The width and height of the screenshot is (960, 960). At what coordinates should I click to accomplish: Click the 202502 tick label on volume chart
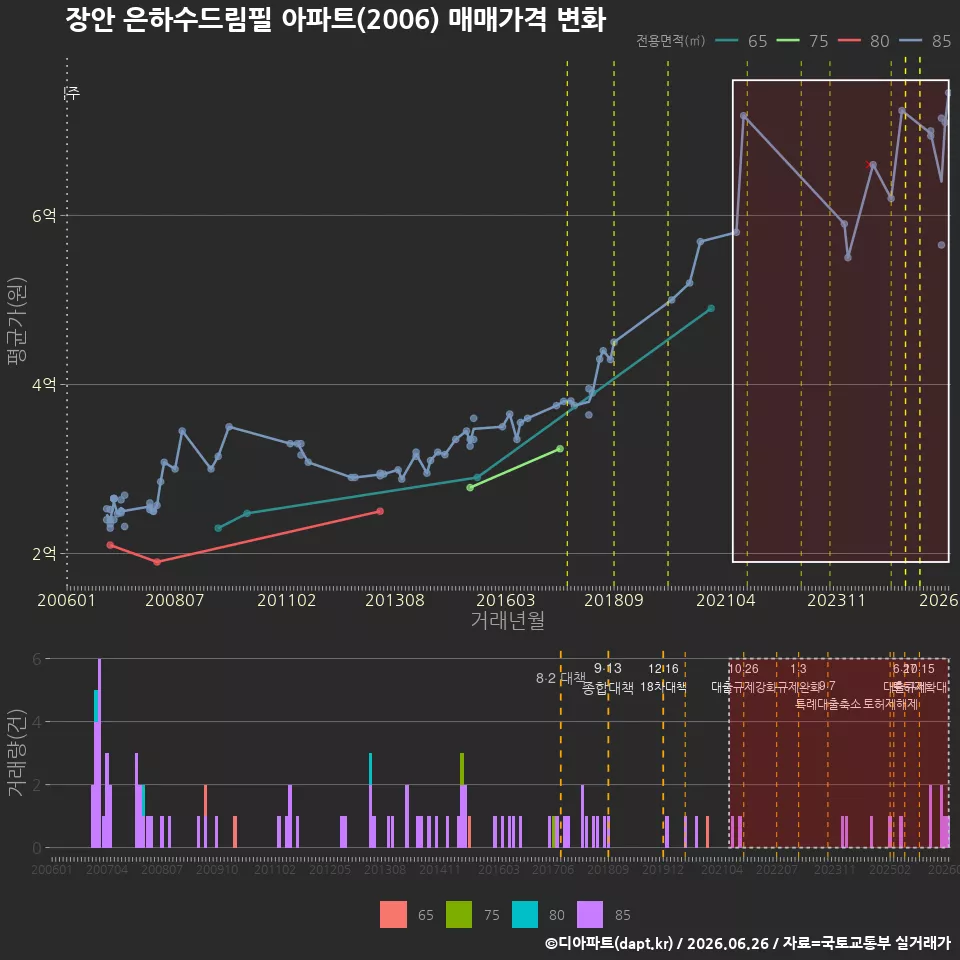(890, 869)
